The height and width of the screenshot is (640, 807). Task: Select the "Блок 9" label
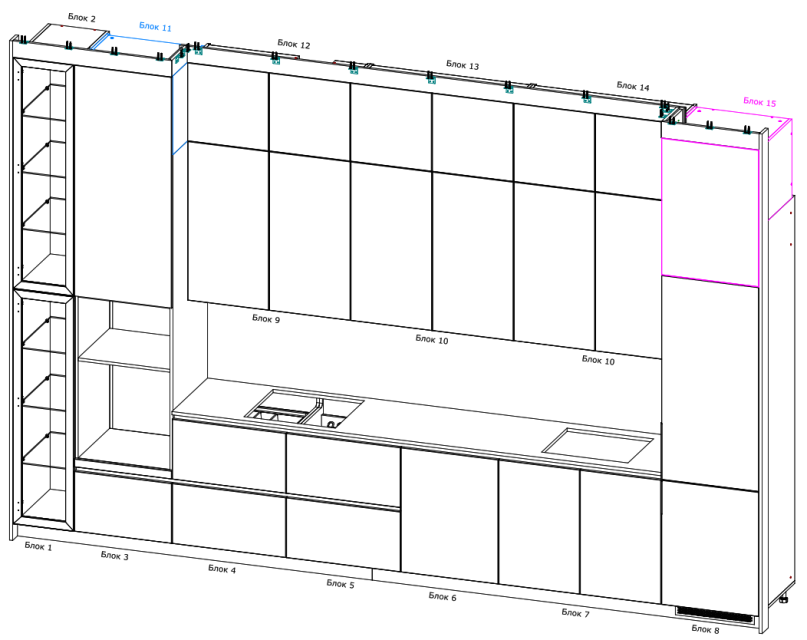tap(266, 319)
